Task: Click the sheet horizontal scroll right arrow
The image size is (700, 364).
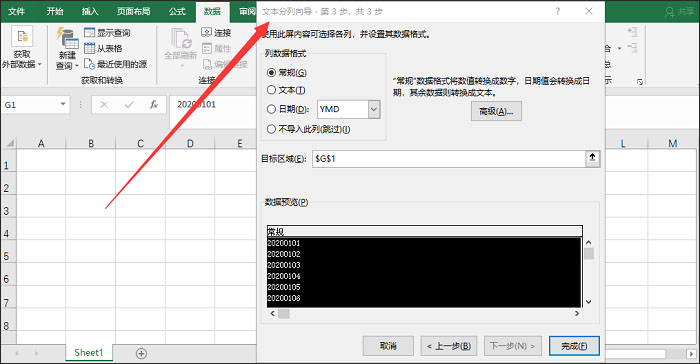Action: click(691, 354)
